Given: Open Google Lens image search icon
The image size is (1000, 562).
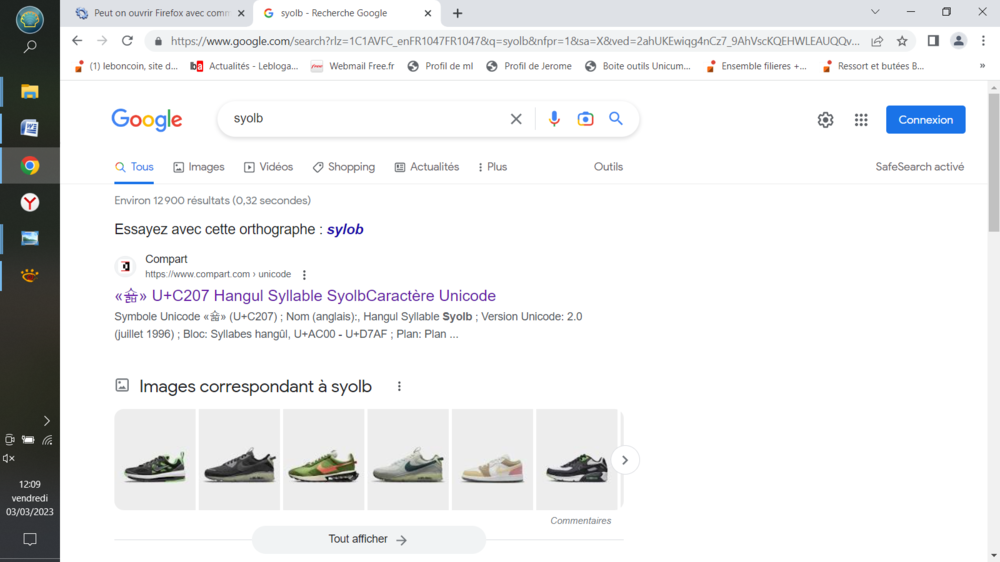Looking at the screenshot, I should tap(585, 119).
